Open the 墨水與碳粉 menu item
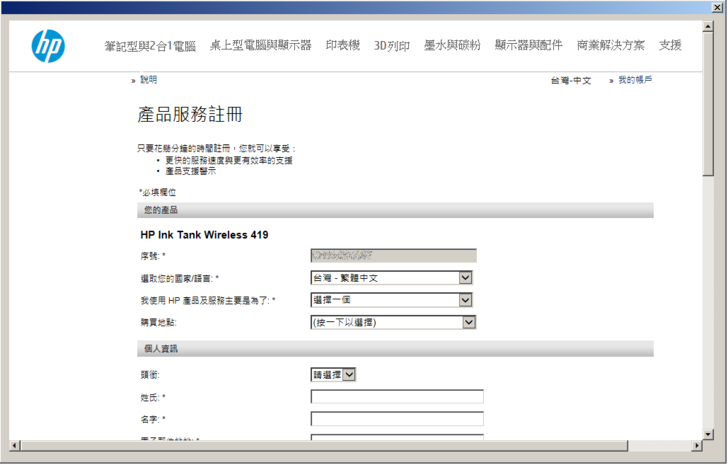The image size is (728, 465). tap(452, 45)
